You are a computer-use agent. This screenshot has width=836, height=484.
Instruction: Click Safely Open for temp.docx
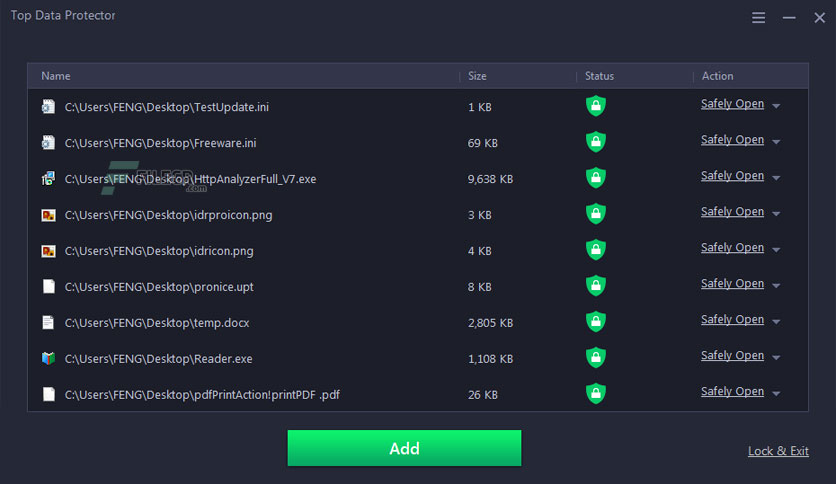point(732,319)
